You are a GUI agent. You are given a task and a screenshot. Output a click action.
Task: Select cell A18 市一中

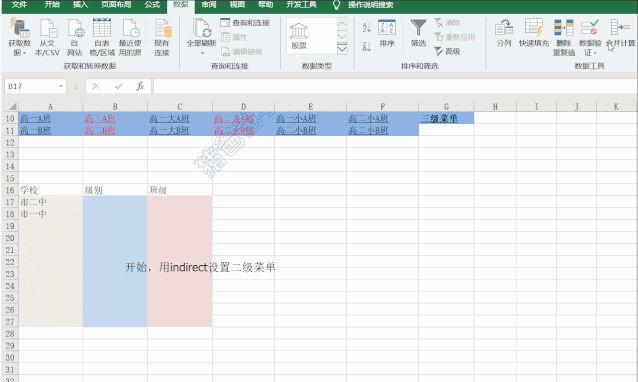[x=50, y=214]
